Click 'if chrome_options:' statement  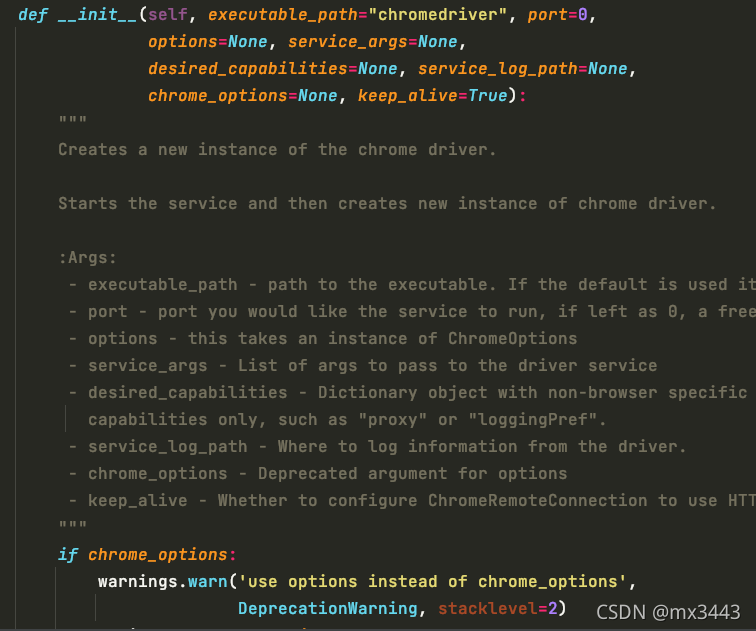147,555
